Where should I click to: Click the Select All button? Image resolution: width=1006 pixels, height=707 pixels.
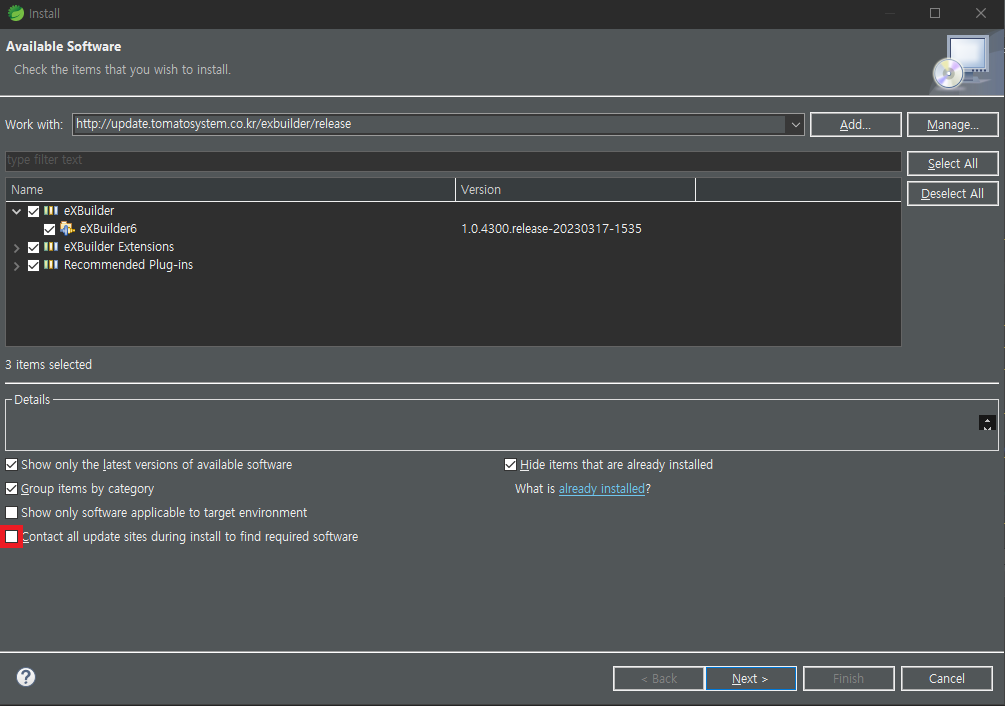[x=953, y=164]
